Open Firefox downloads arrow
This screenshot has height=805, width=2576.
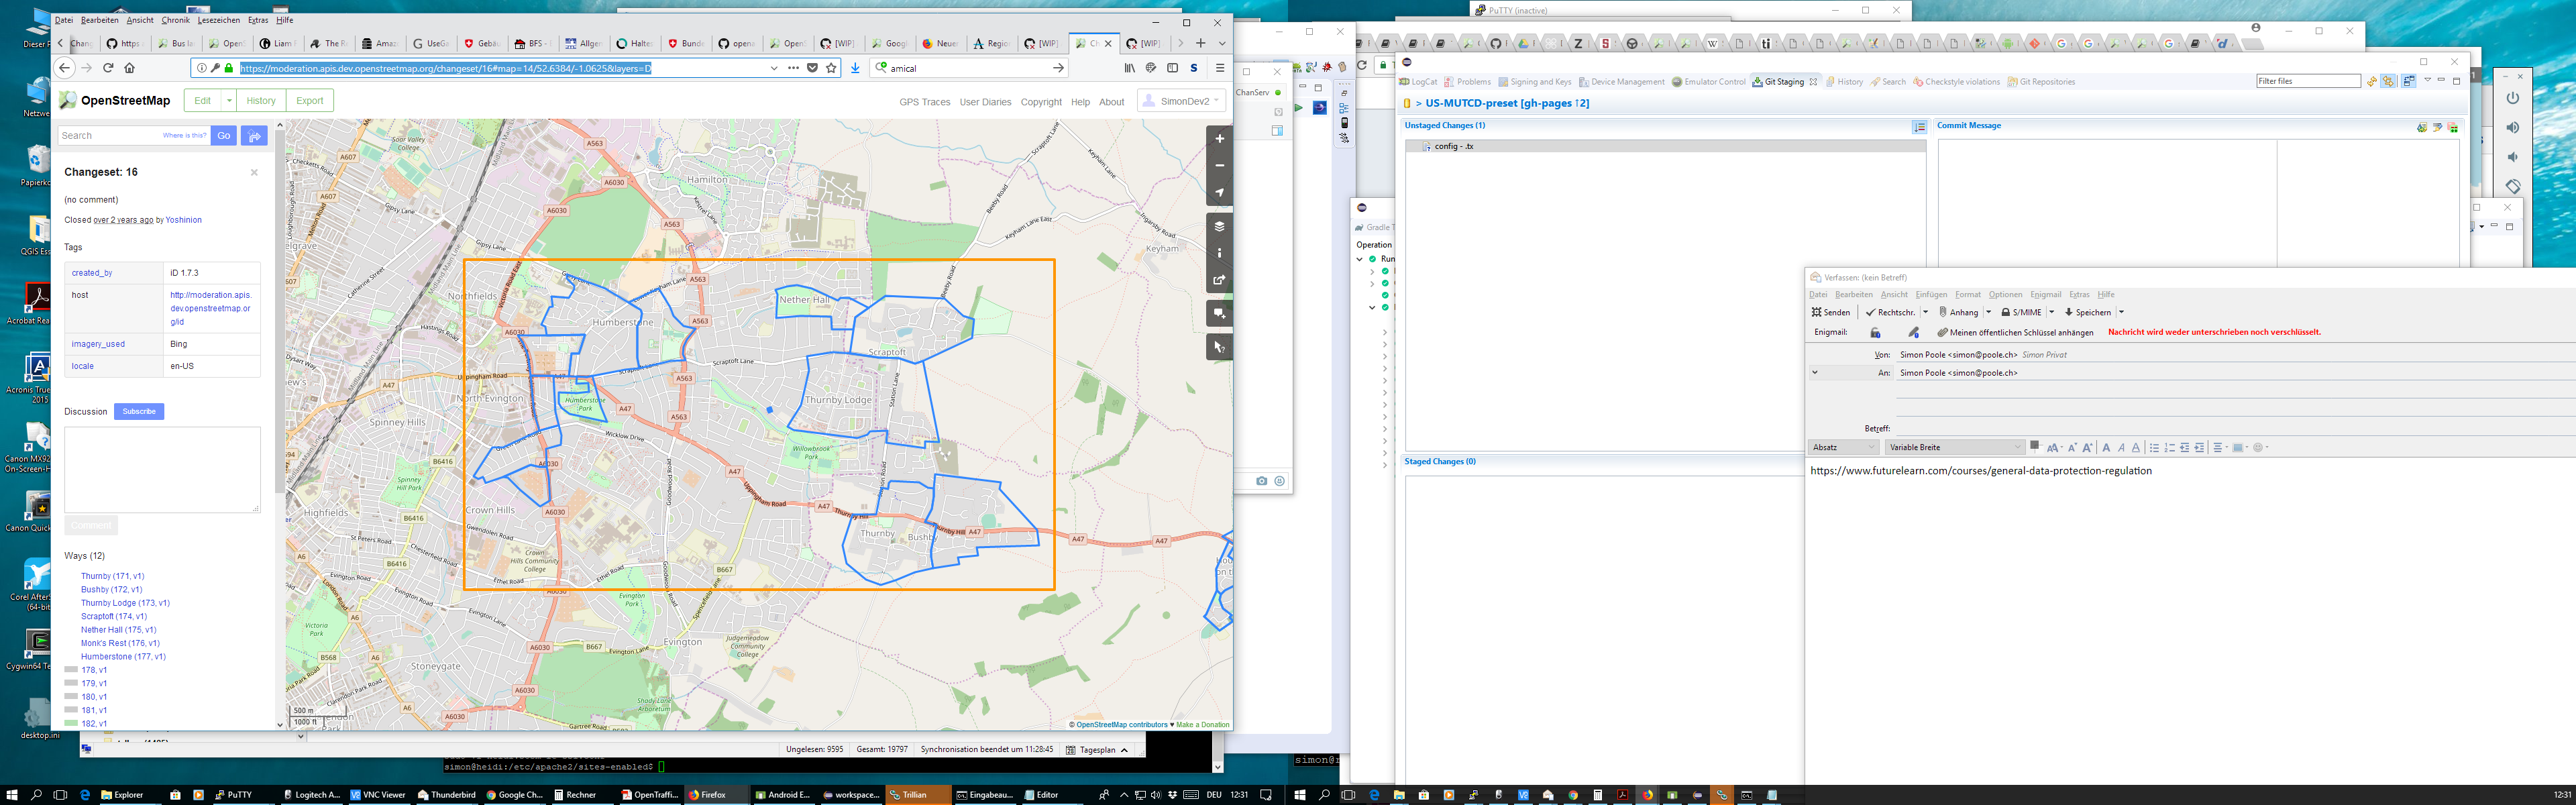tap(855, 68)
